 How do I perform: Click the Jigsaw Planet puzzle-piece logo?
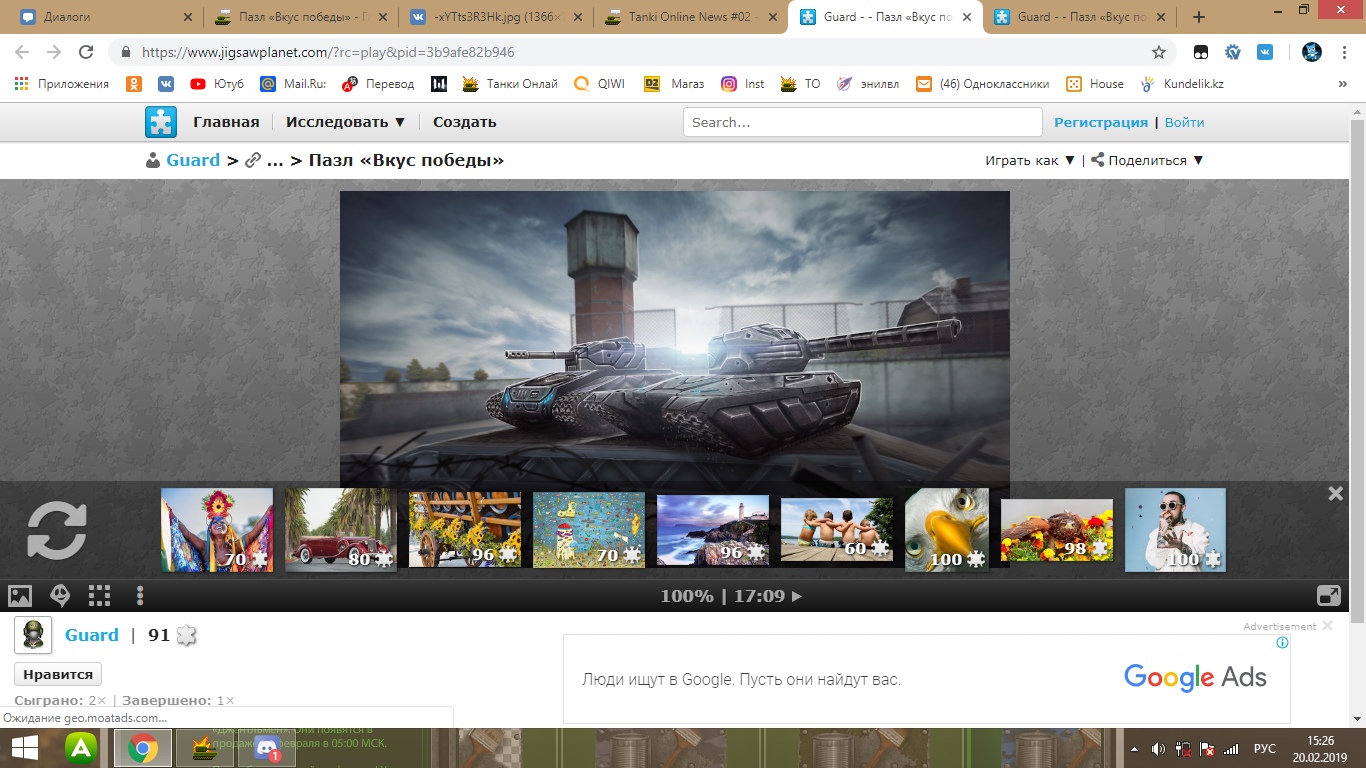[160, 122]
